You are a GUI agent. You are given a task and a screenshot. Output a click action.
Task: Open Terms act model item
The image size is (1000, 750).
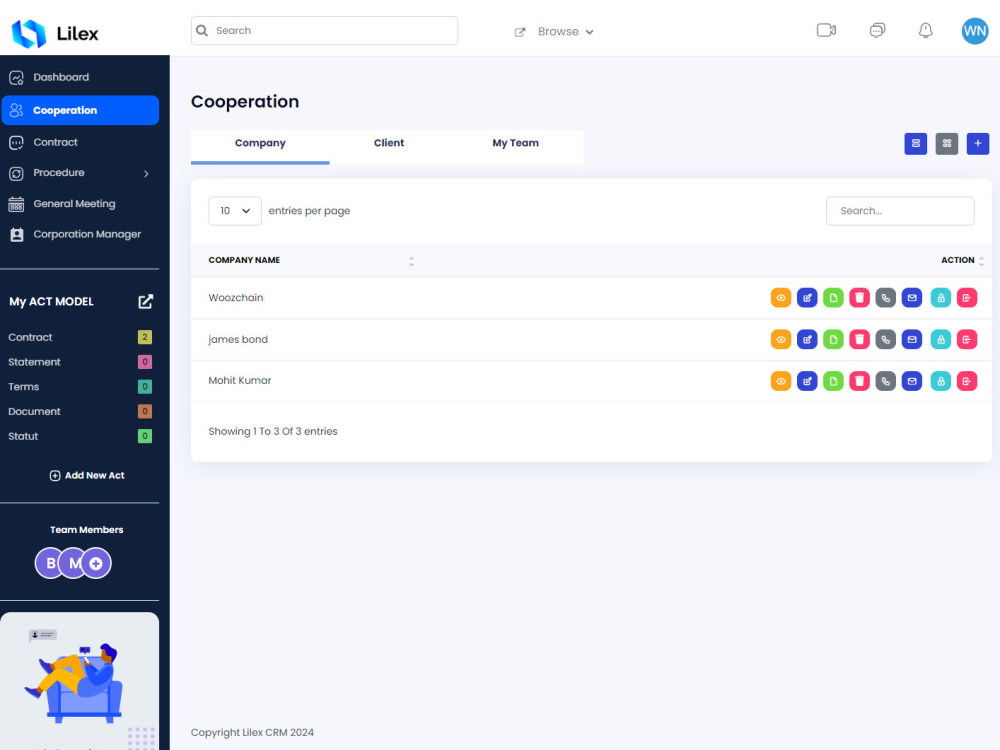(x=80, y=387)
